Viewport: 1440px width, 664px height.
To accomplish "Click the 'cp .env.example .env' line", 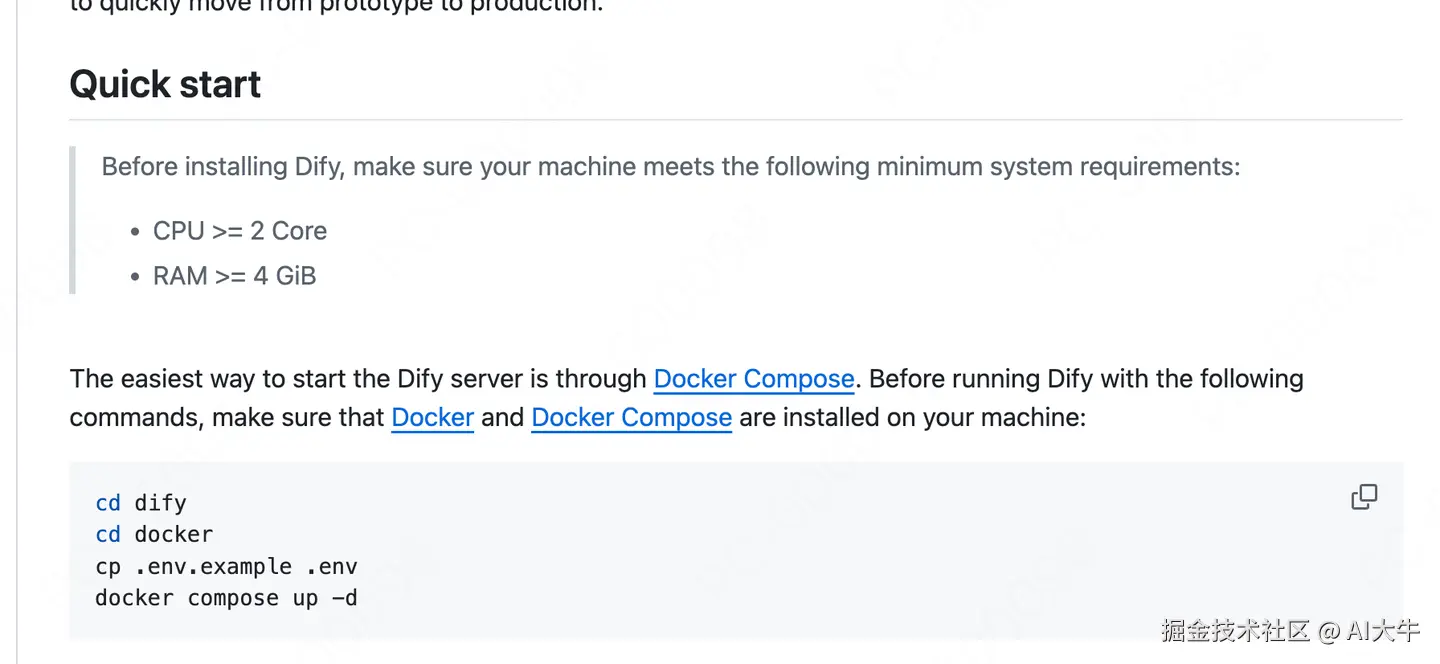I will (226, 566).
